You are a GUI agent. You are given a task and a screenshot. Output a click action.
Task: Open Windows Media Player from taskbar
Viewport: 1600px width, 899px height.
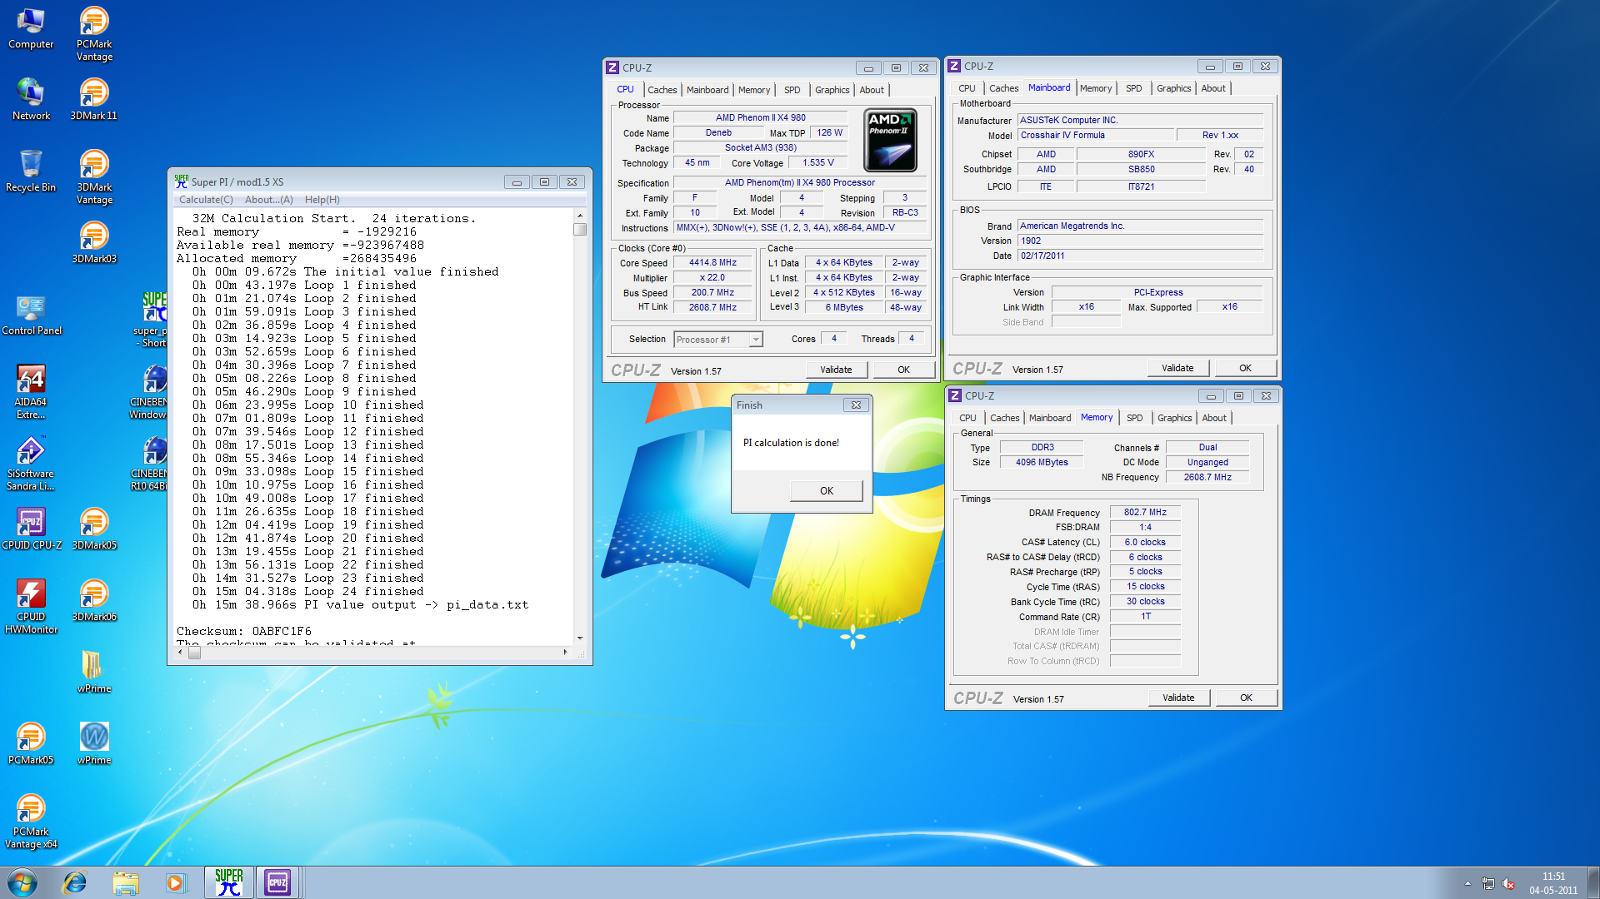175,883
